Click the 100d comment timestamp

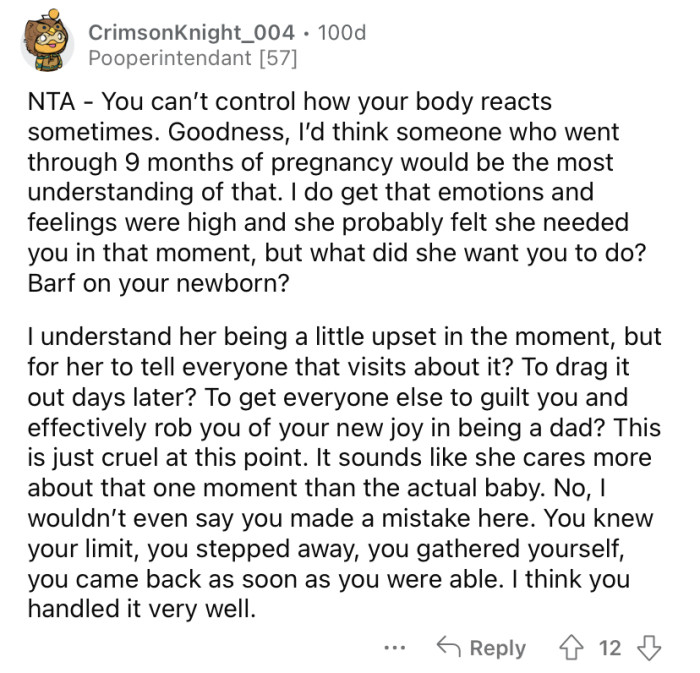click(341, 32)
